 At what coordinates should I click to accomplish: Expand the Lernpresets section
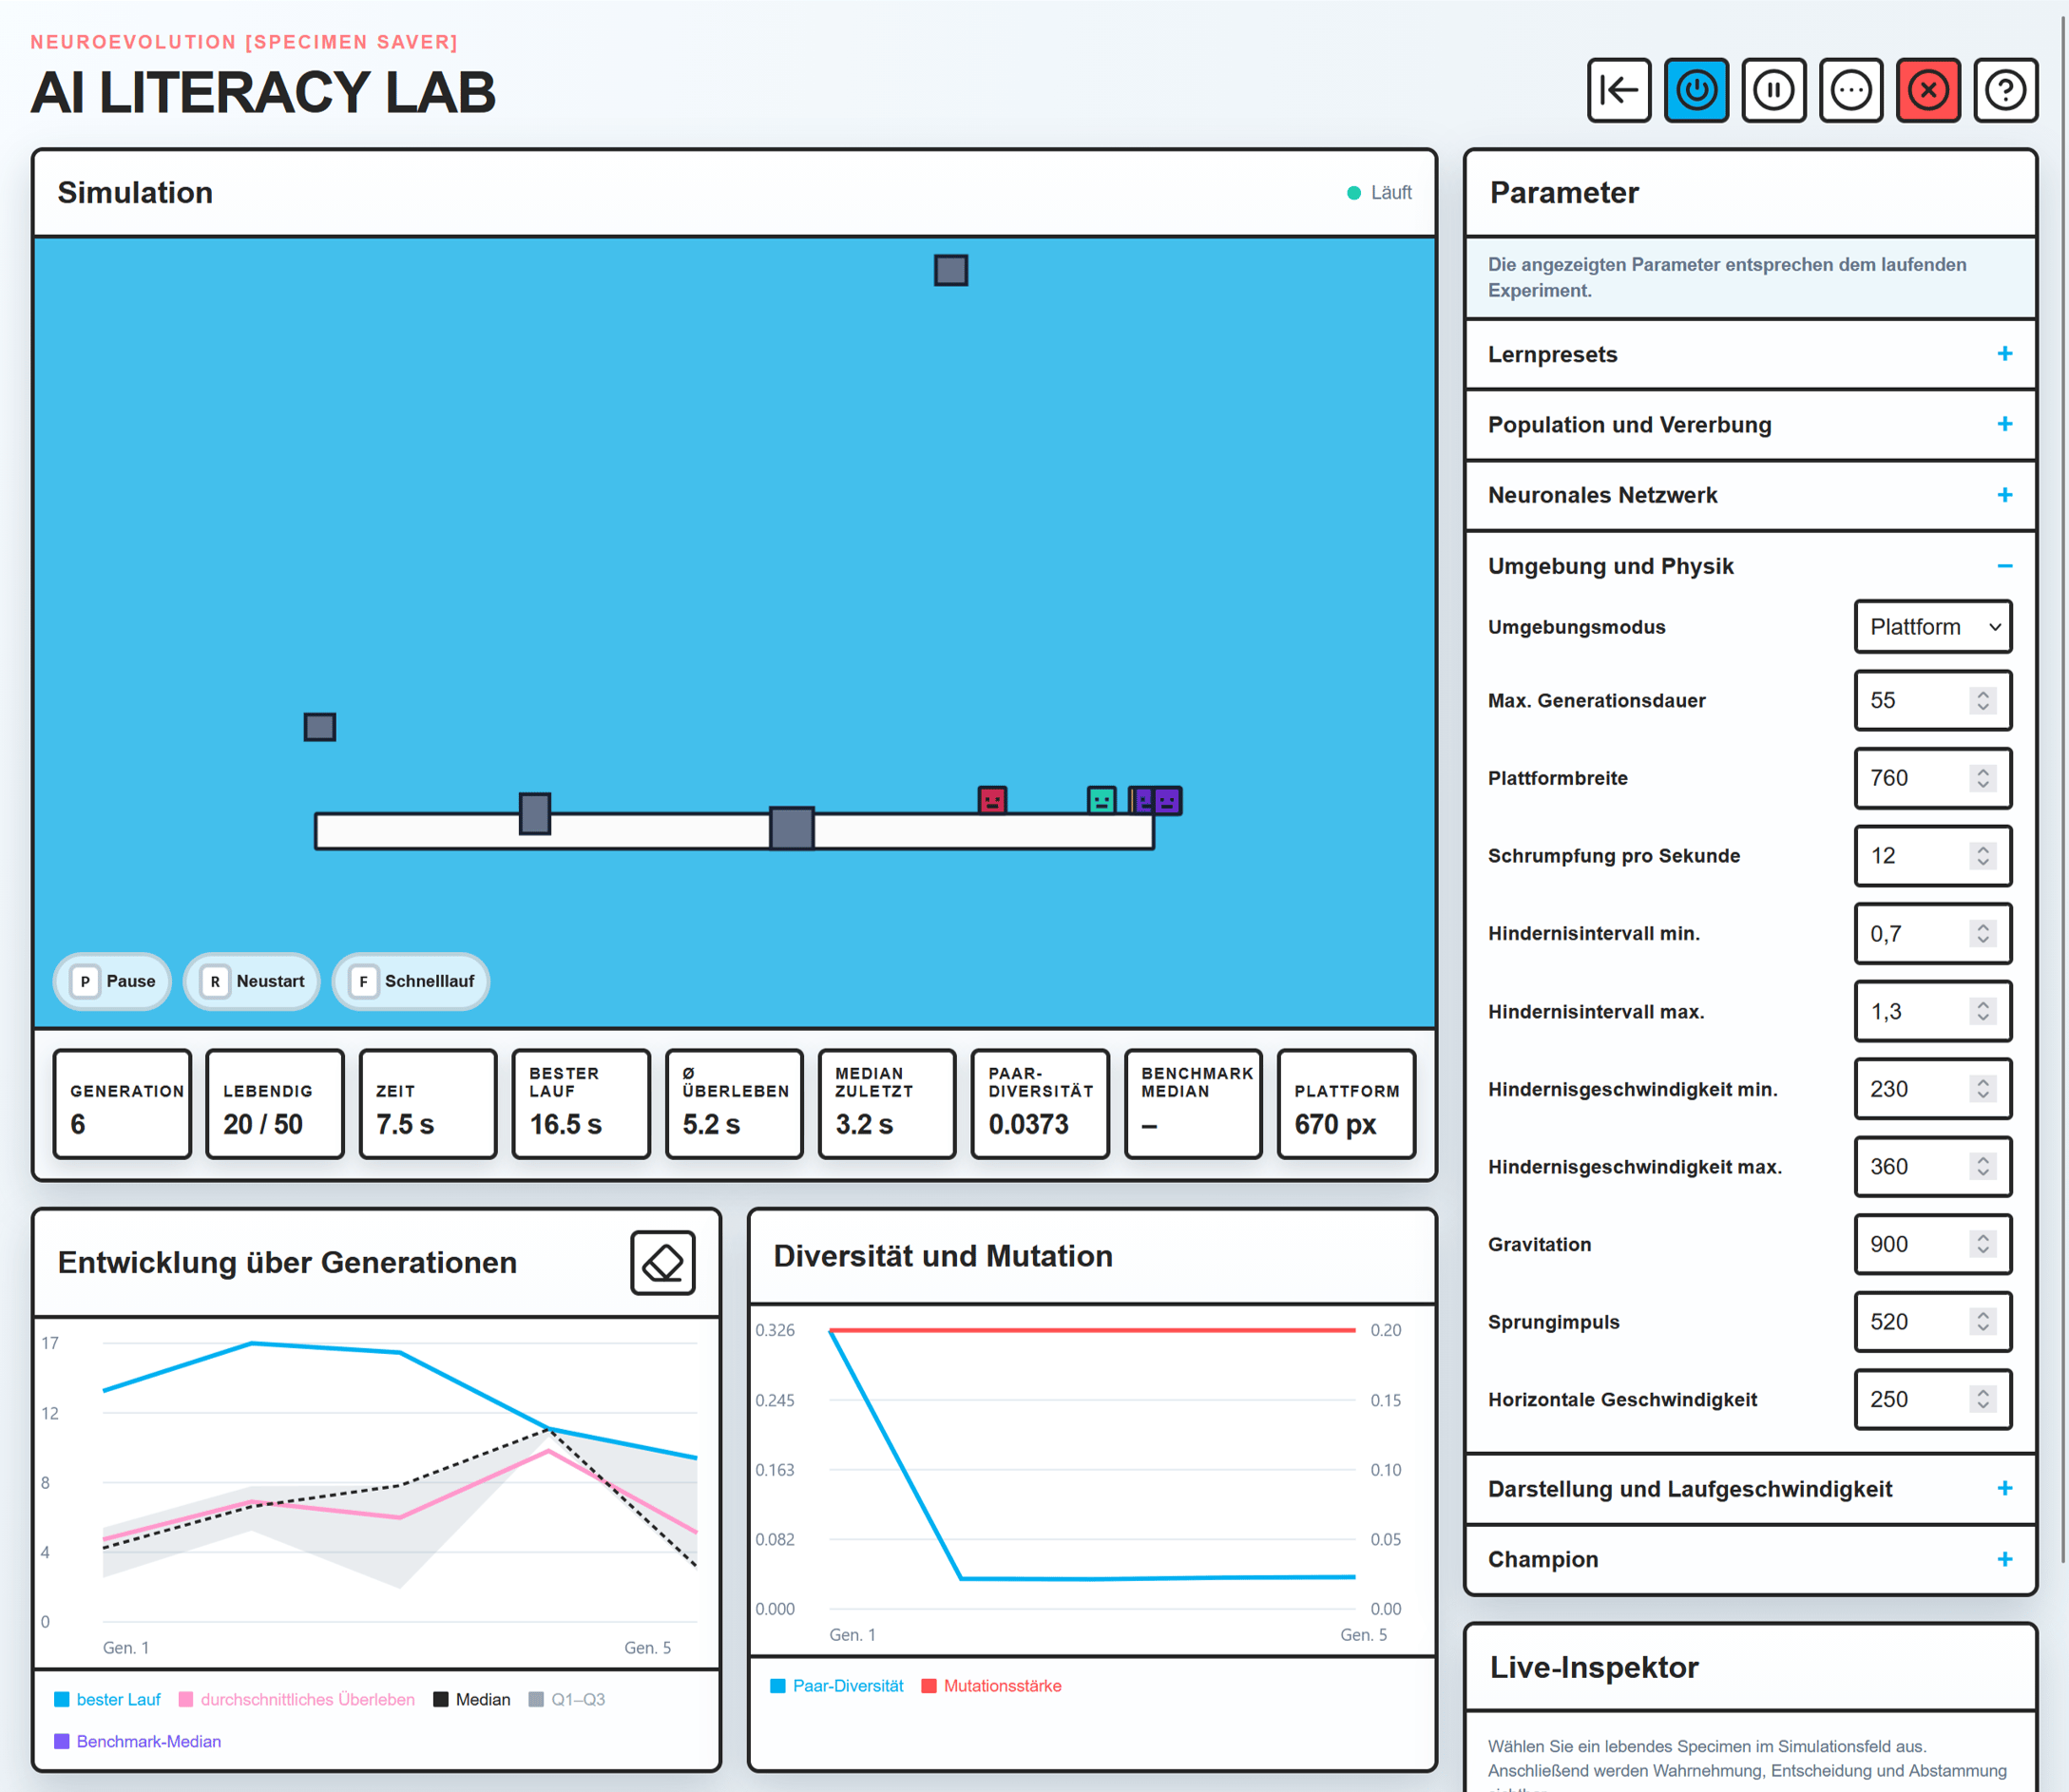(1750, 354)
